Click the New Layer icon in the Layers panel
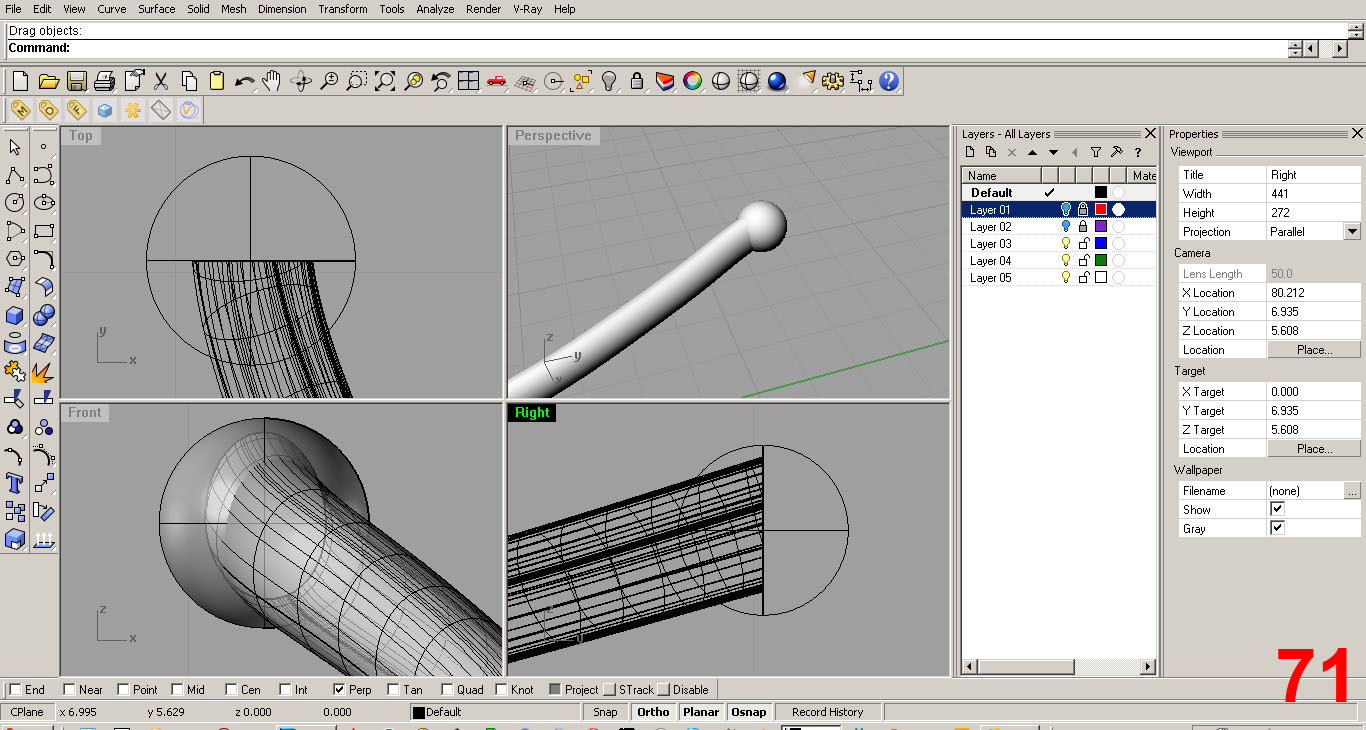The height and width of the screenshot is (730, 1366). tap(970, 152)
